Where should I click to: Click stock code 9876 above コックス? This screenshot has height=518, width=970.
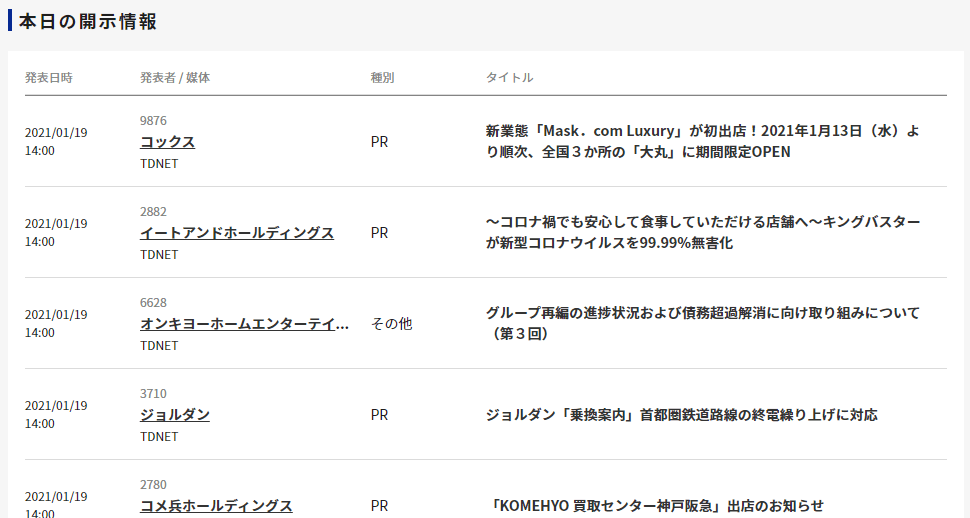coord(153,121)
